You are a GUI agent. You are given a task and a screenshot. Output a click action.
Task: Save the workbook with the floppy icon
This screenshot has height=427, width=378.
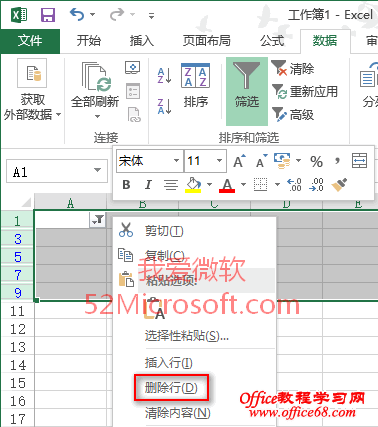48,15
